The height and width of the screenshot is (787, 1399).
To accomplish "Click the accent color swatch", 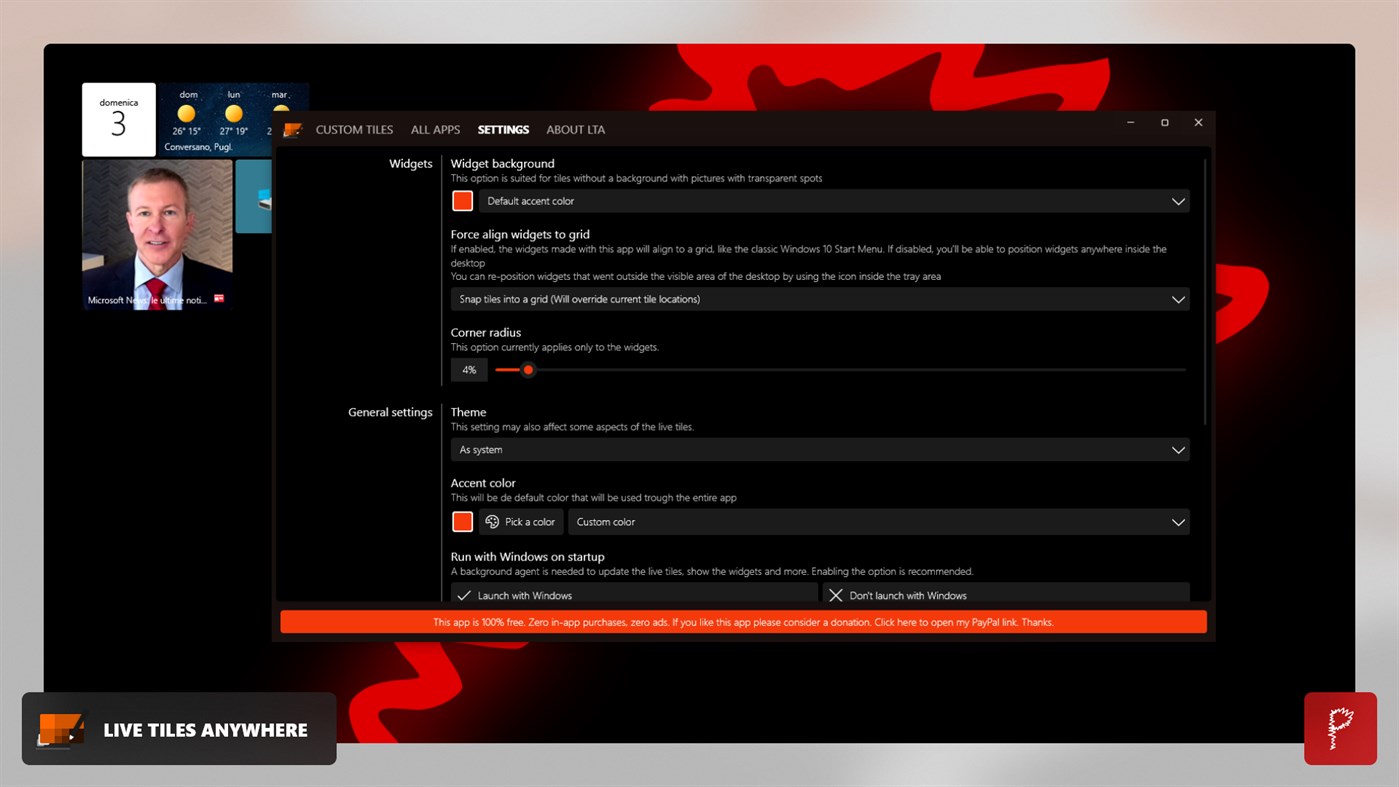I will pos(462,521).
